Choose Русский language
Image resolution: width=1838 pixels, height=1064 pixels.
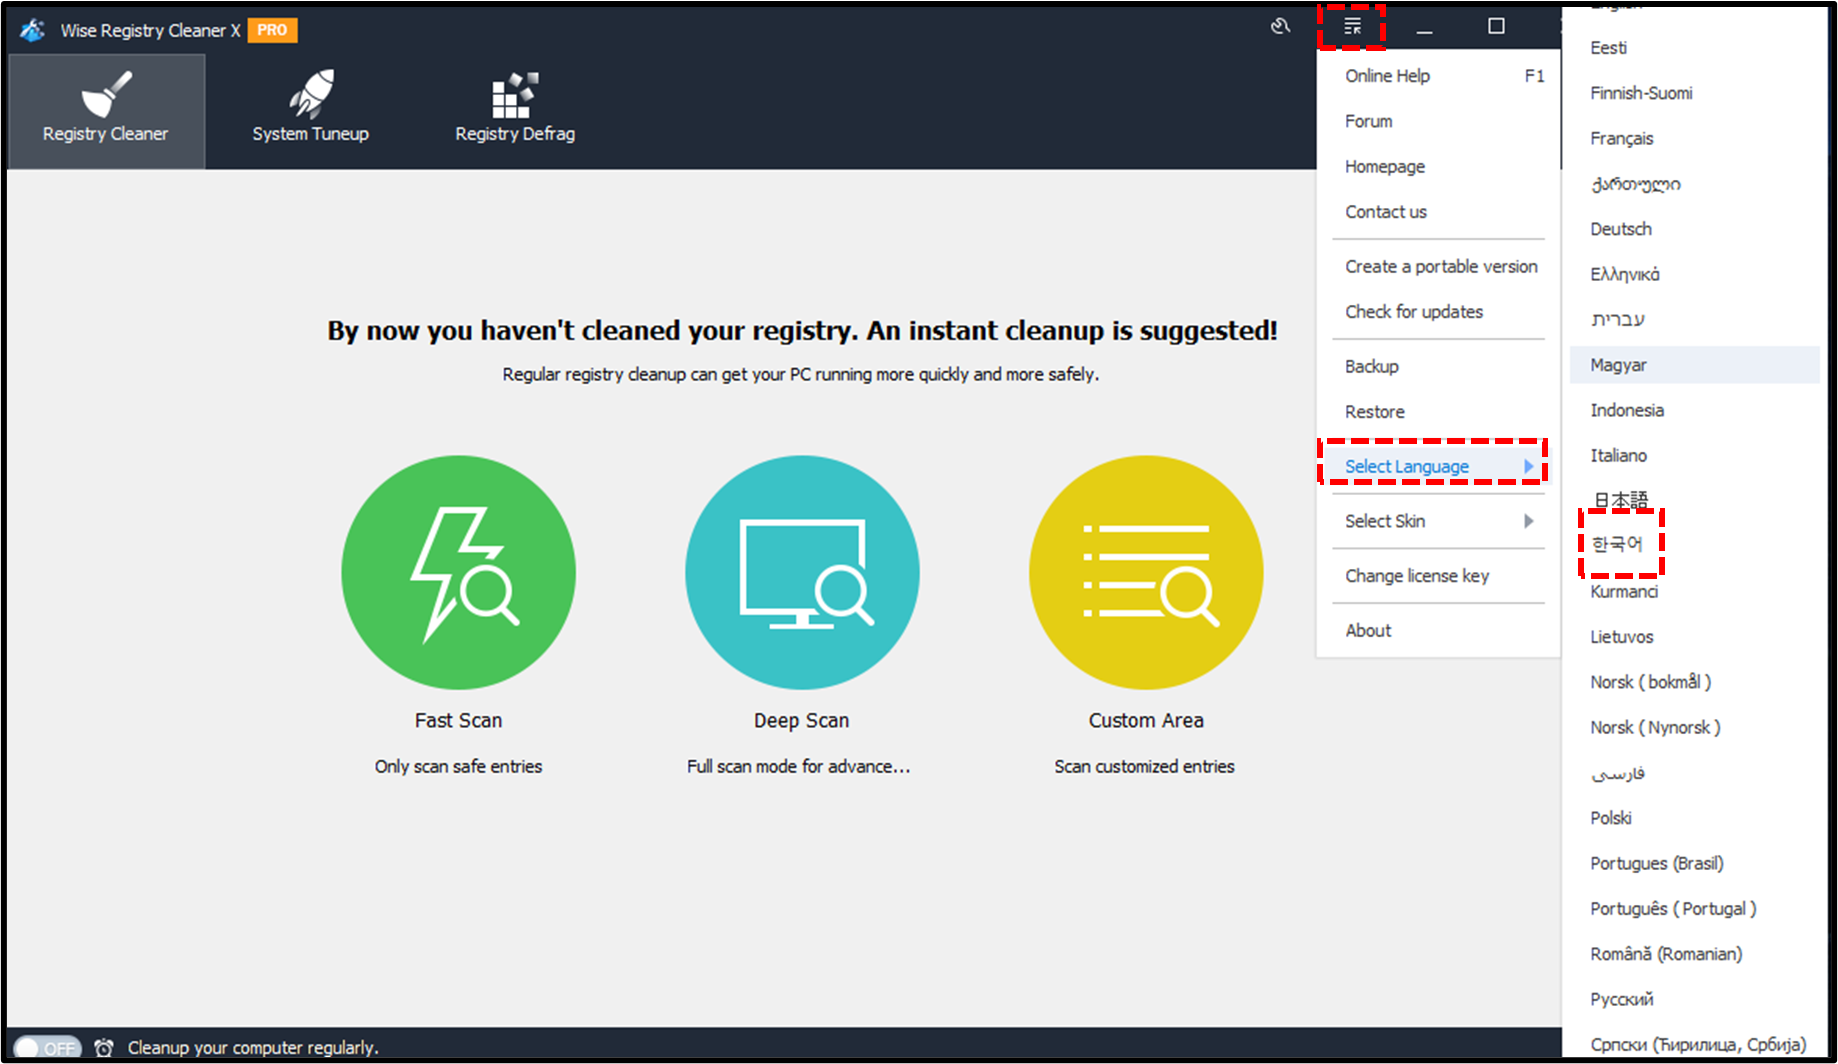point(1694,999)
